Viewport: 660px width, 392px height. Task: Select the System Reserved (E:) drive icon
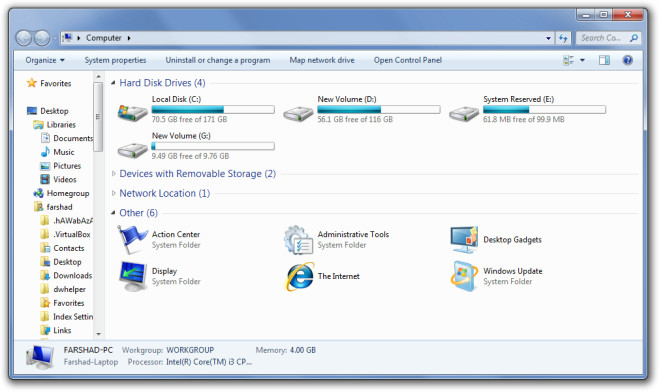coord(464,113)
